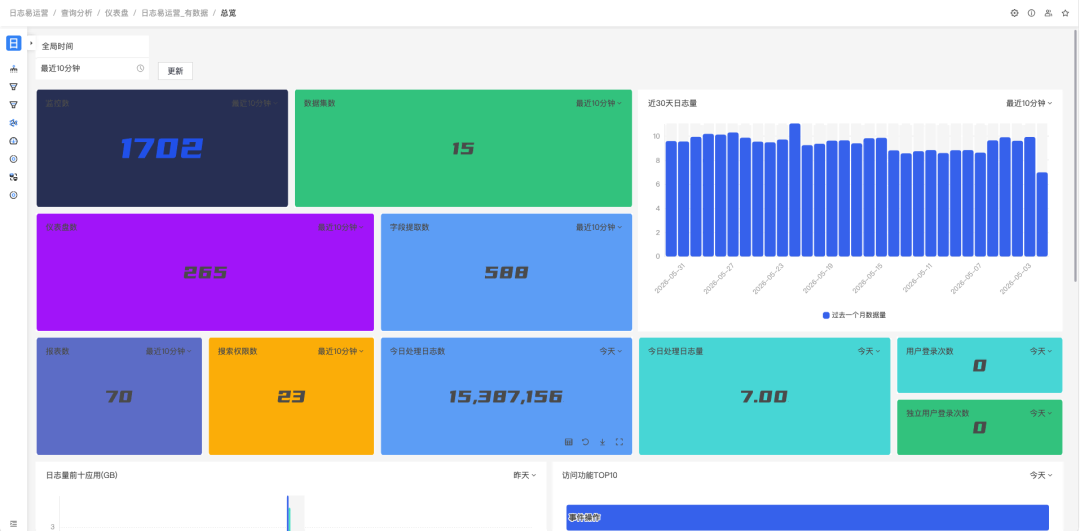The height and width of the screenshot is (531, 1080).
Task: Go to 日志易运营 breadcrumb
Action: point(28,13)
